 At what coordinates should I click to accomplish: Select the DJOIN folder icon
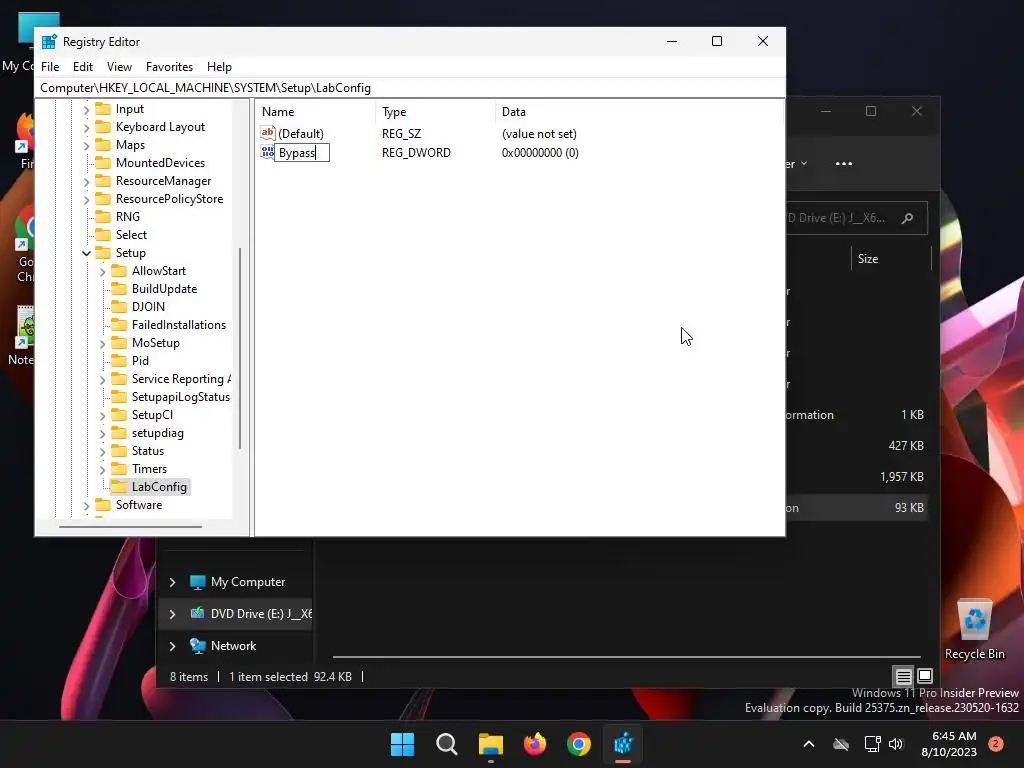[119, 306]
